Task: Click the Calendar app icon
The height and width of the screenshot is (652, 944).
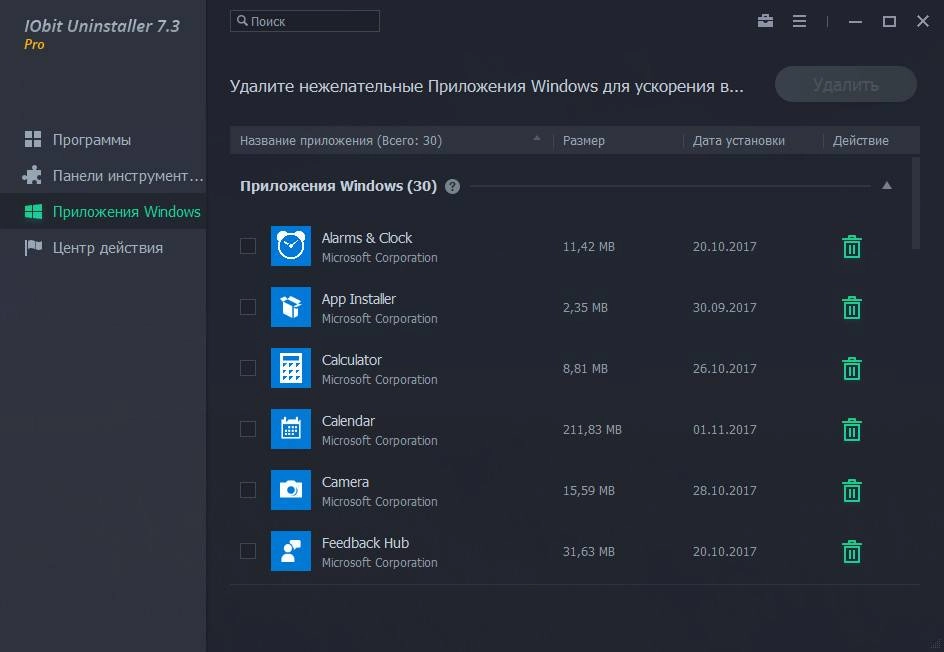Action: tap(291, 429)
